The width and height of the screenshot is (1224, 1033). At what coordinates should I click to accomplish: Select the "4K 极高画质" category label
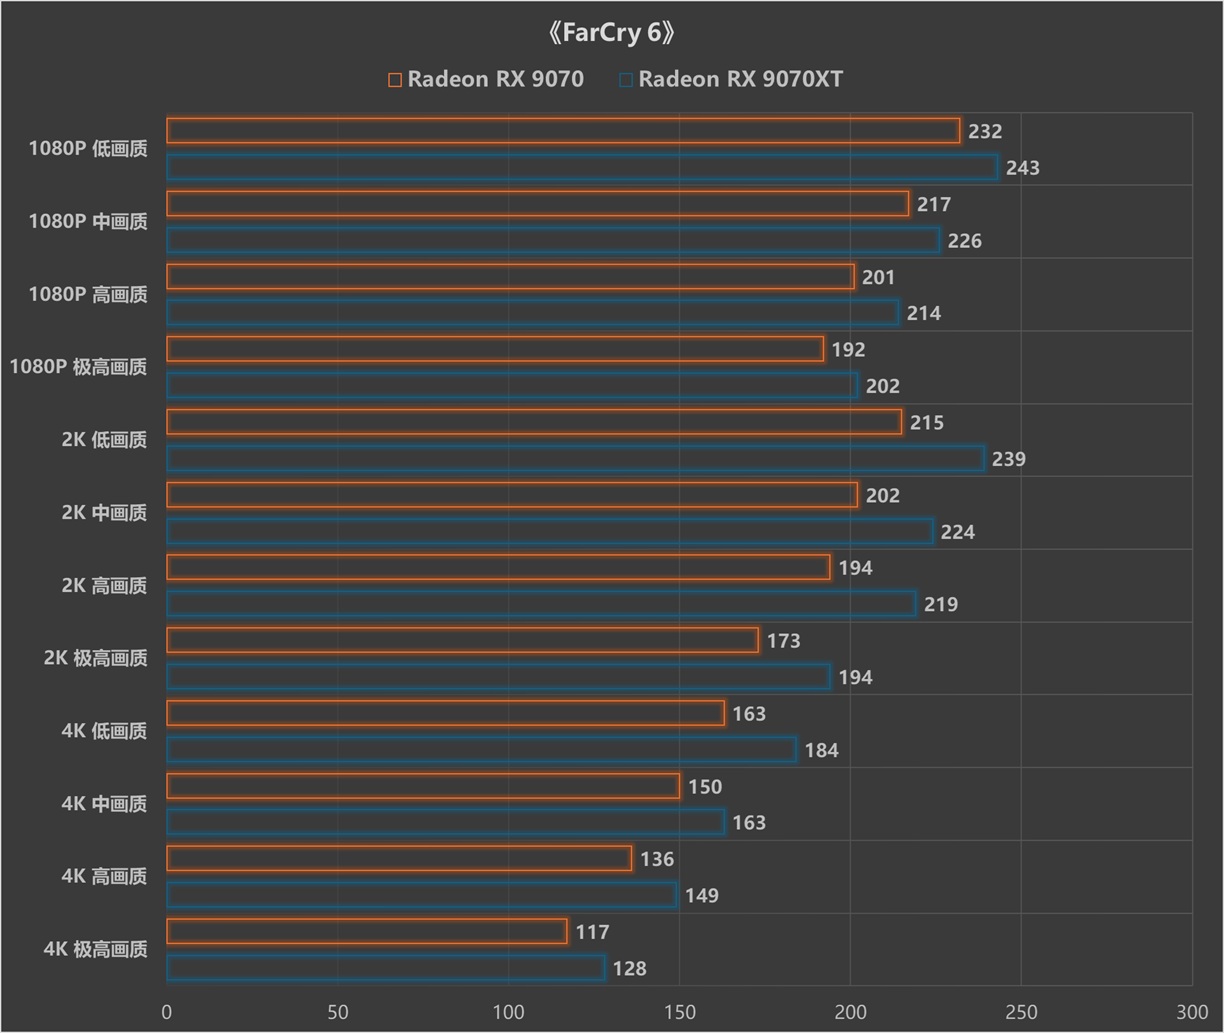(96, 949)
